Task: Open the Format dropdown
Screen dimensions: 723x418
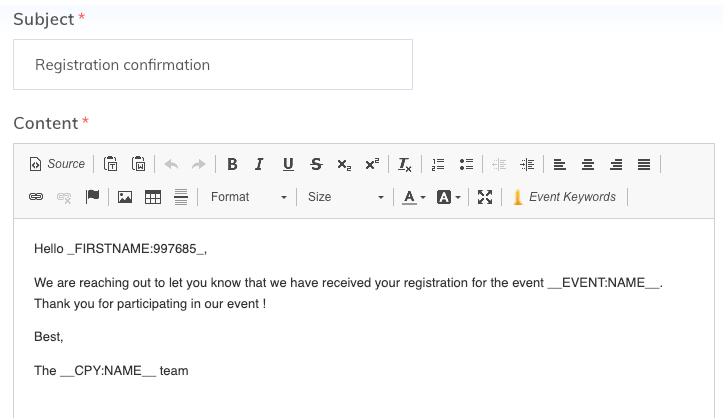Action: pyautogui.click(x=249, y=197)
